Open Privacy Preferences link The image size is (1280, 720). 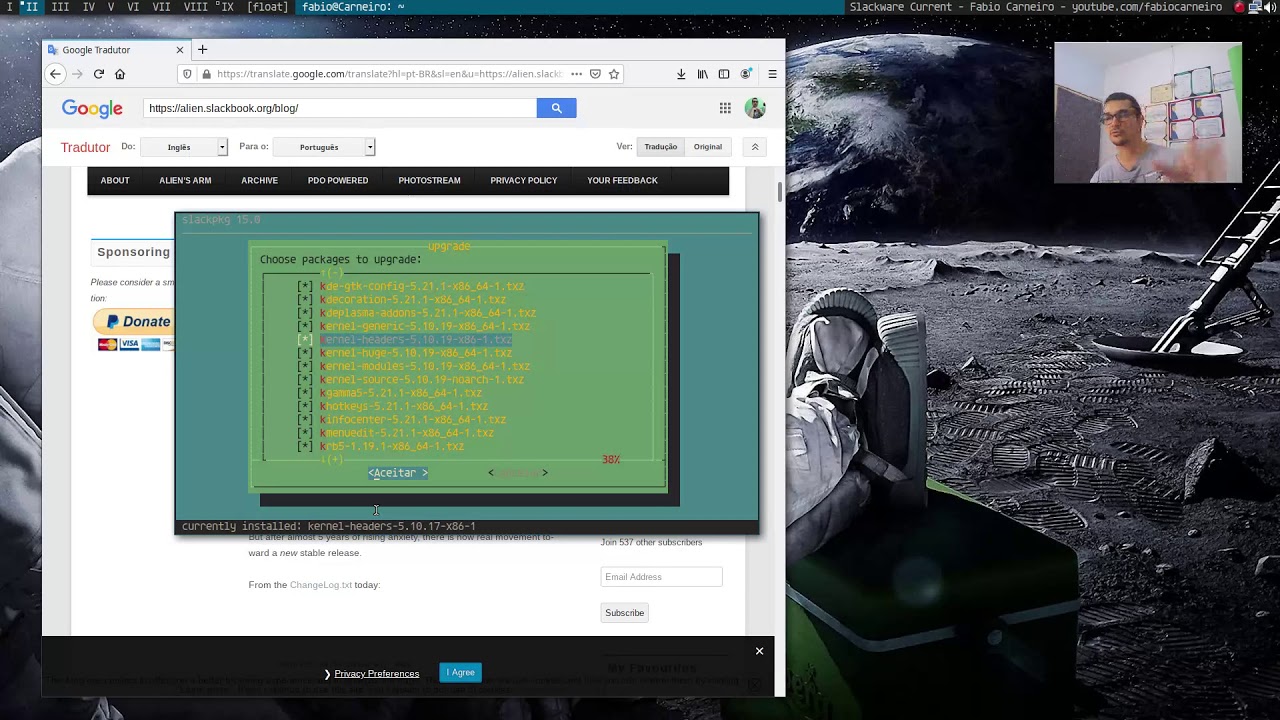pos(376,673)
